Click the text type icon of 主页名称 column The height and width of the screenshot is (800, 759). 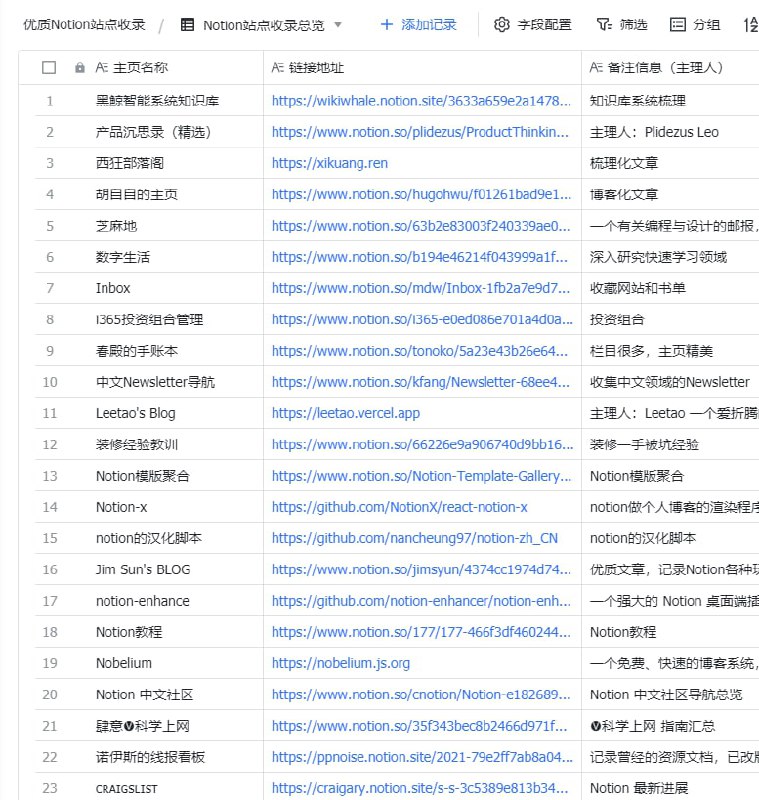[102, 67]
